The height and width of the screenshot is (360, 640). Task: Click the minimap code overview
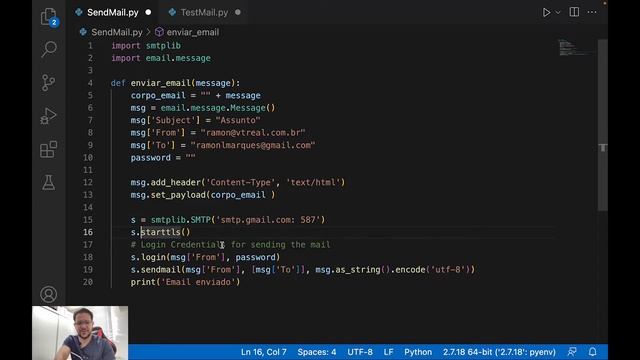(x=576, y=47)
